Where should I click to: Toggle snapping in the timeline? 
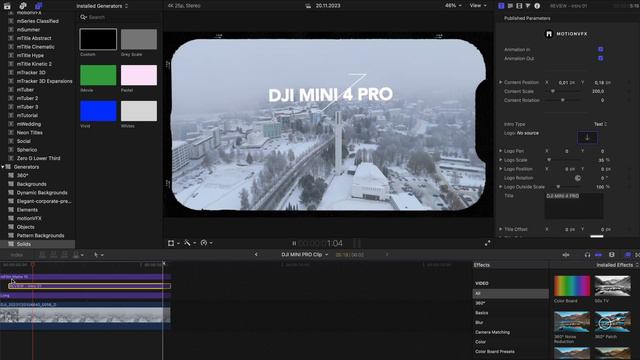598,255
